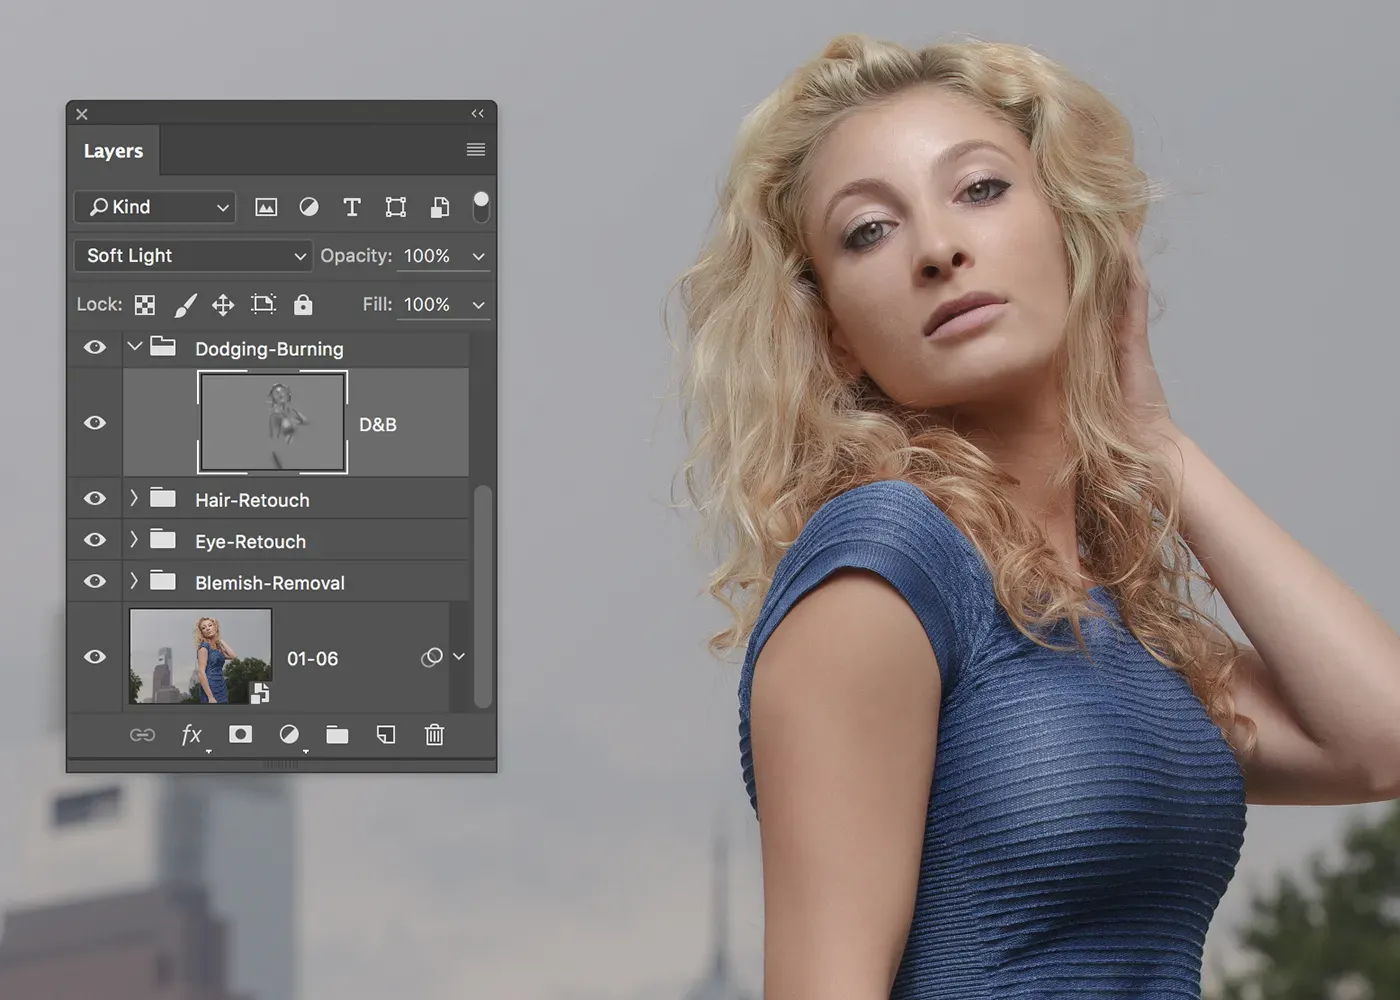
Task: Click the lock all padlock icon
Action: 303,305
